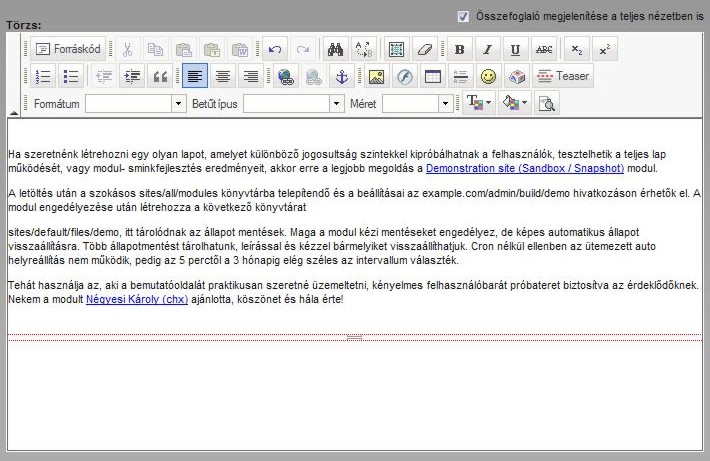This screenshot has width=710, height=461.
Task: Insert anchor icon
Action: click(342, 76)
